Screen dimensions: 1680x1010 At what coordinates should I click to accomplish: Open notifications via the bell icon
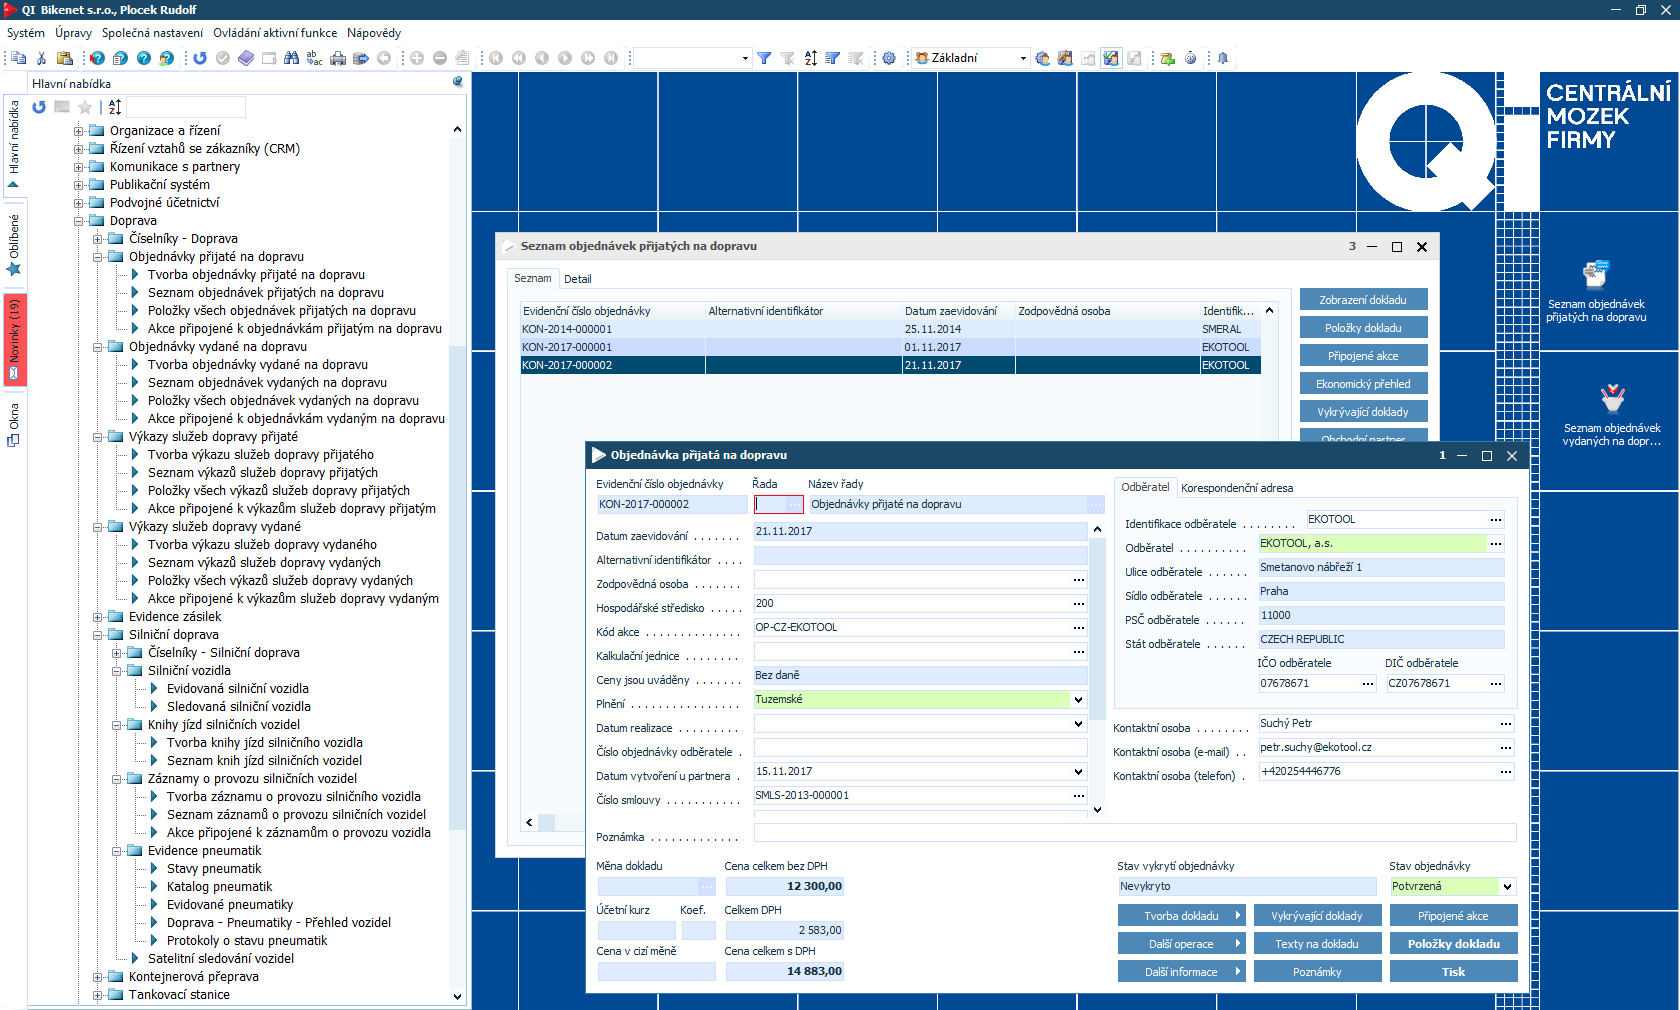[1222, 58]
